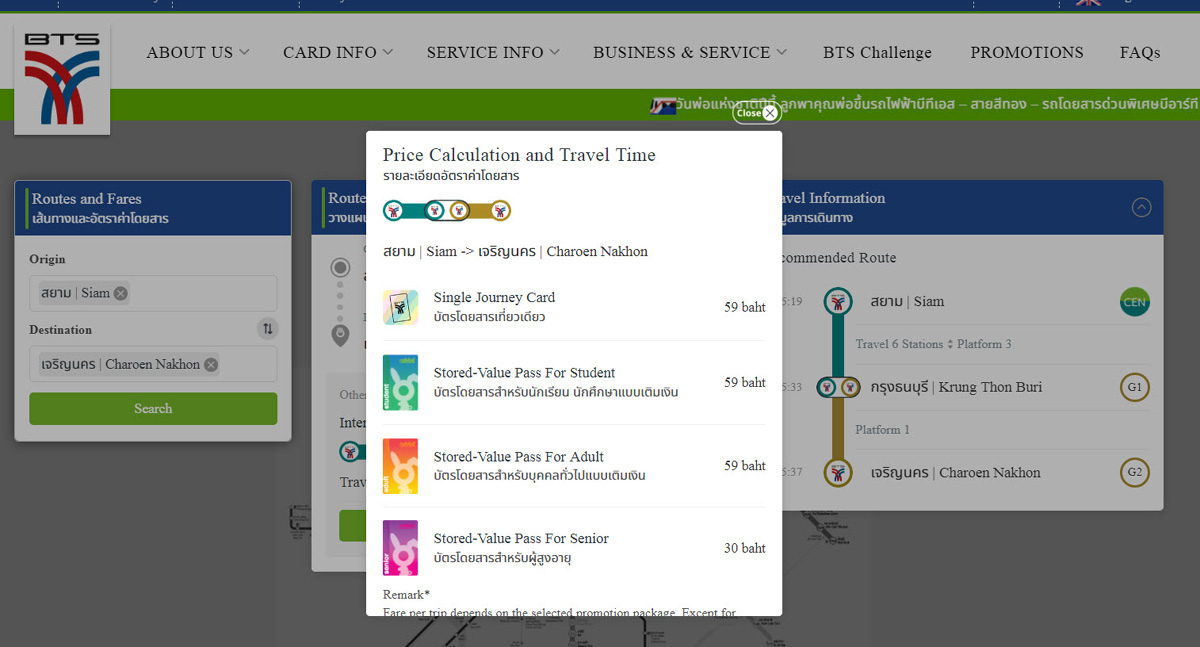Open the BTS Challenge page

pyautogui.click(x=877, y=52)
